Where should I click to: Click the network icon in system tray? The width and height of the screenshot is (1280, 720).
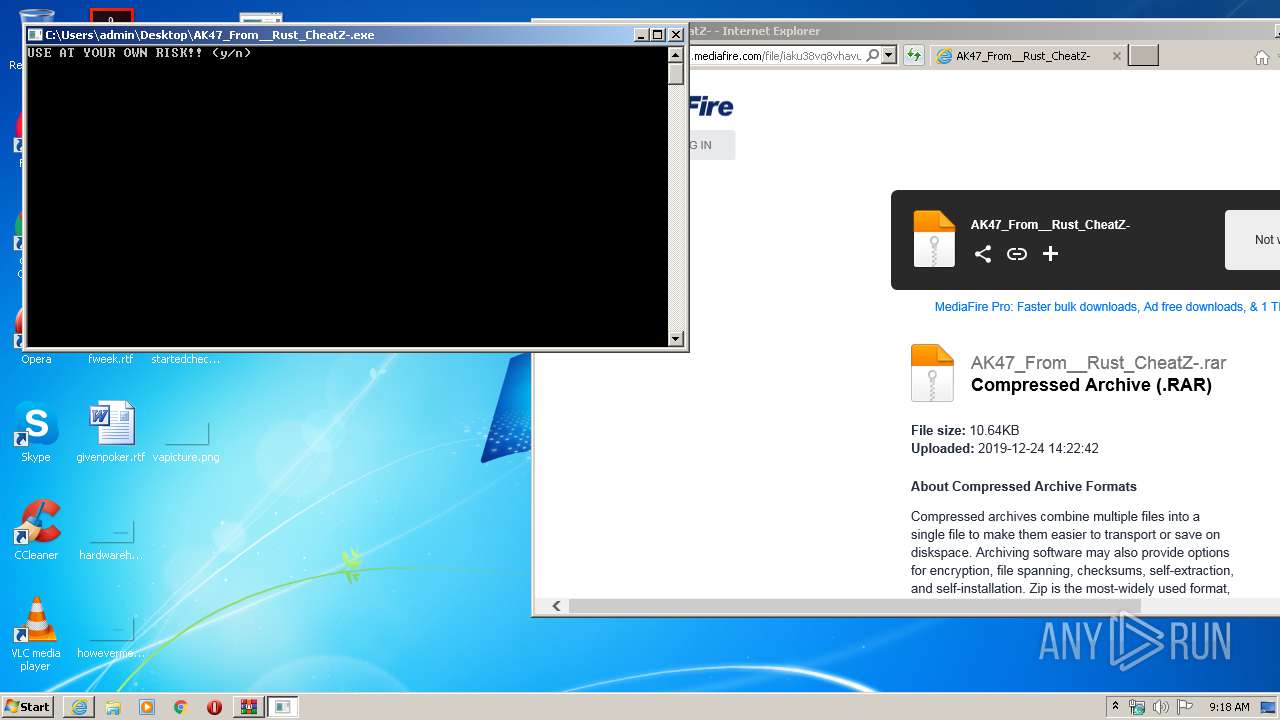tap(1137, 707)
